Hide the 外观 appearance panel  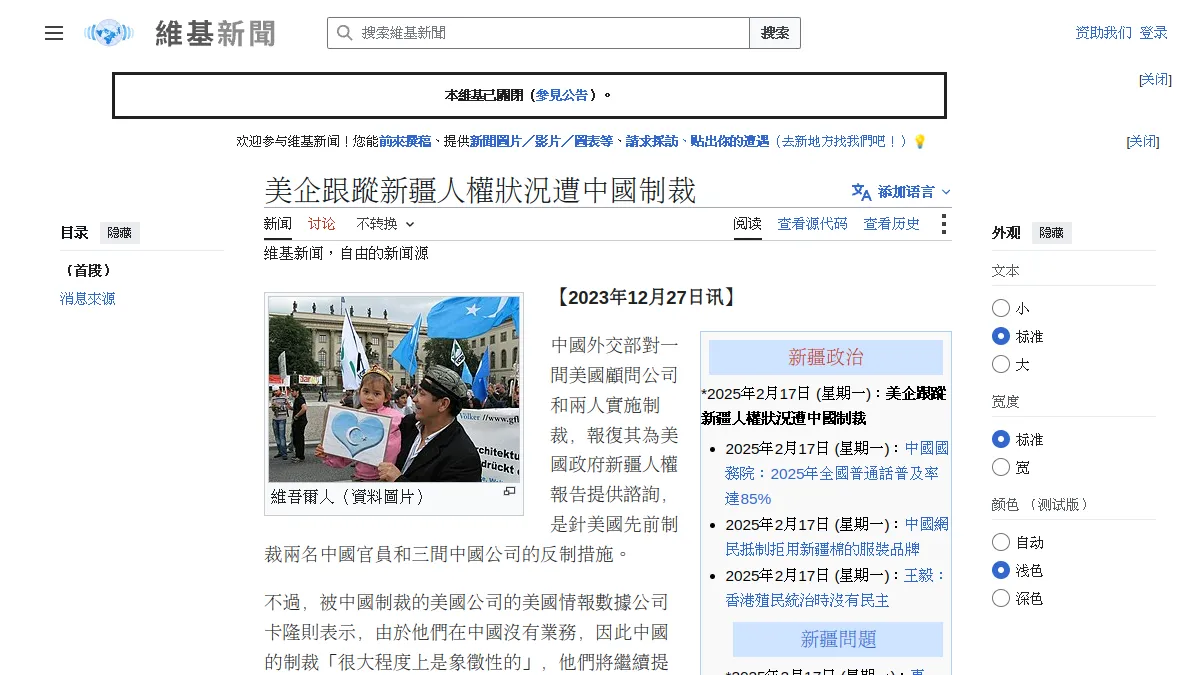tap(1052, 233)
